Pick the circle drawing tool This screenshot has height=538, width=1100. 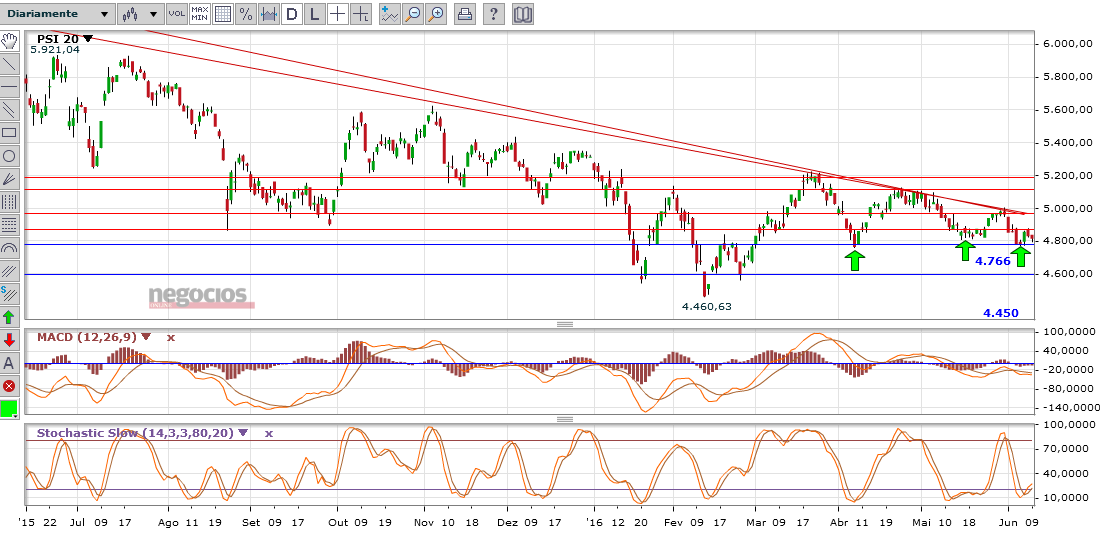pyautogui.click(x=10, y=156)
